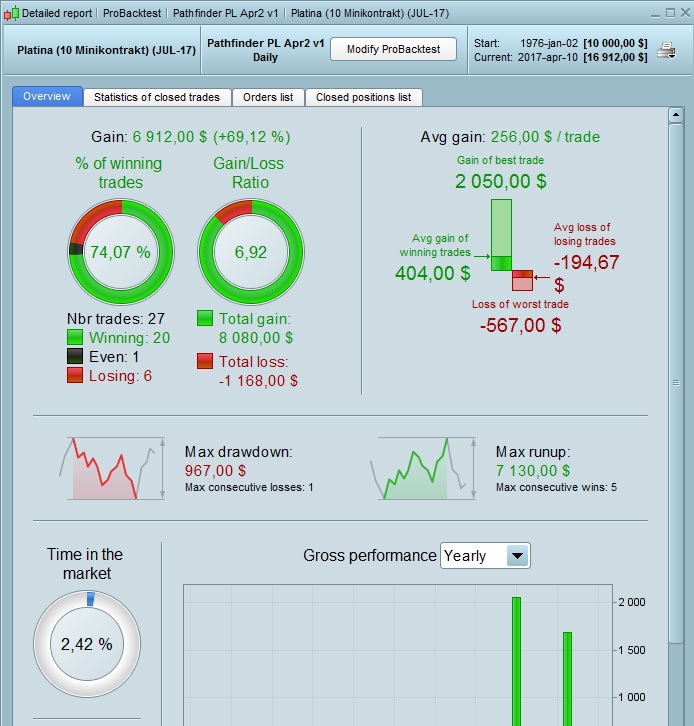Screen dimensions: 694x726
Task: Switch to Statistics of closed trades tab
Action: pos(157,97)
